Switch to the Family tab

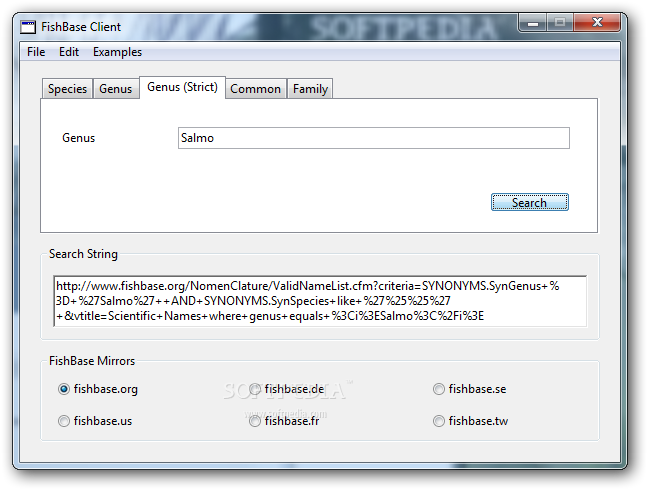(x=310, y=89)
